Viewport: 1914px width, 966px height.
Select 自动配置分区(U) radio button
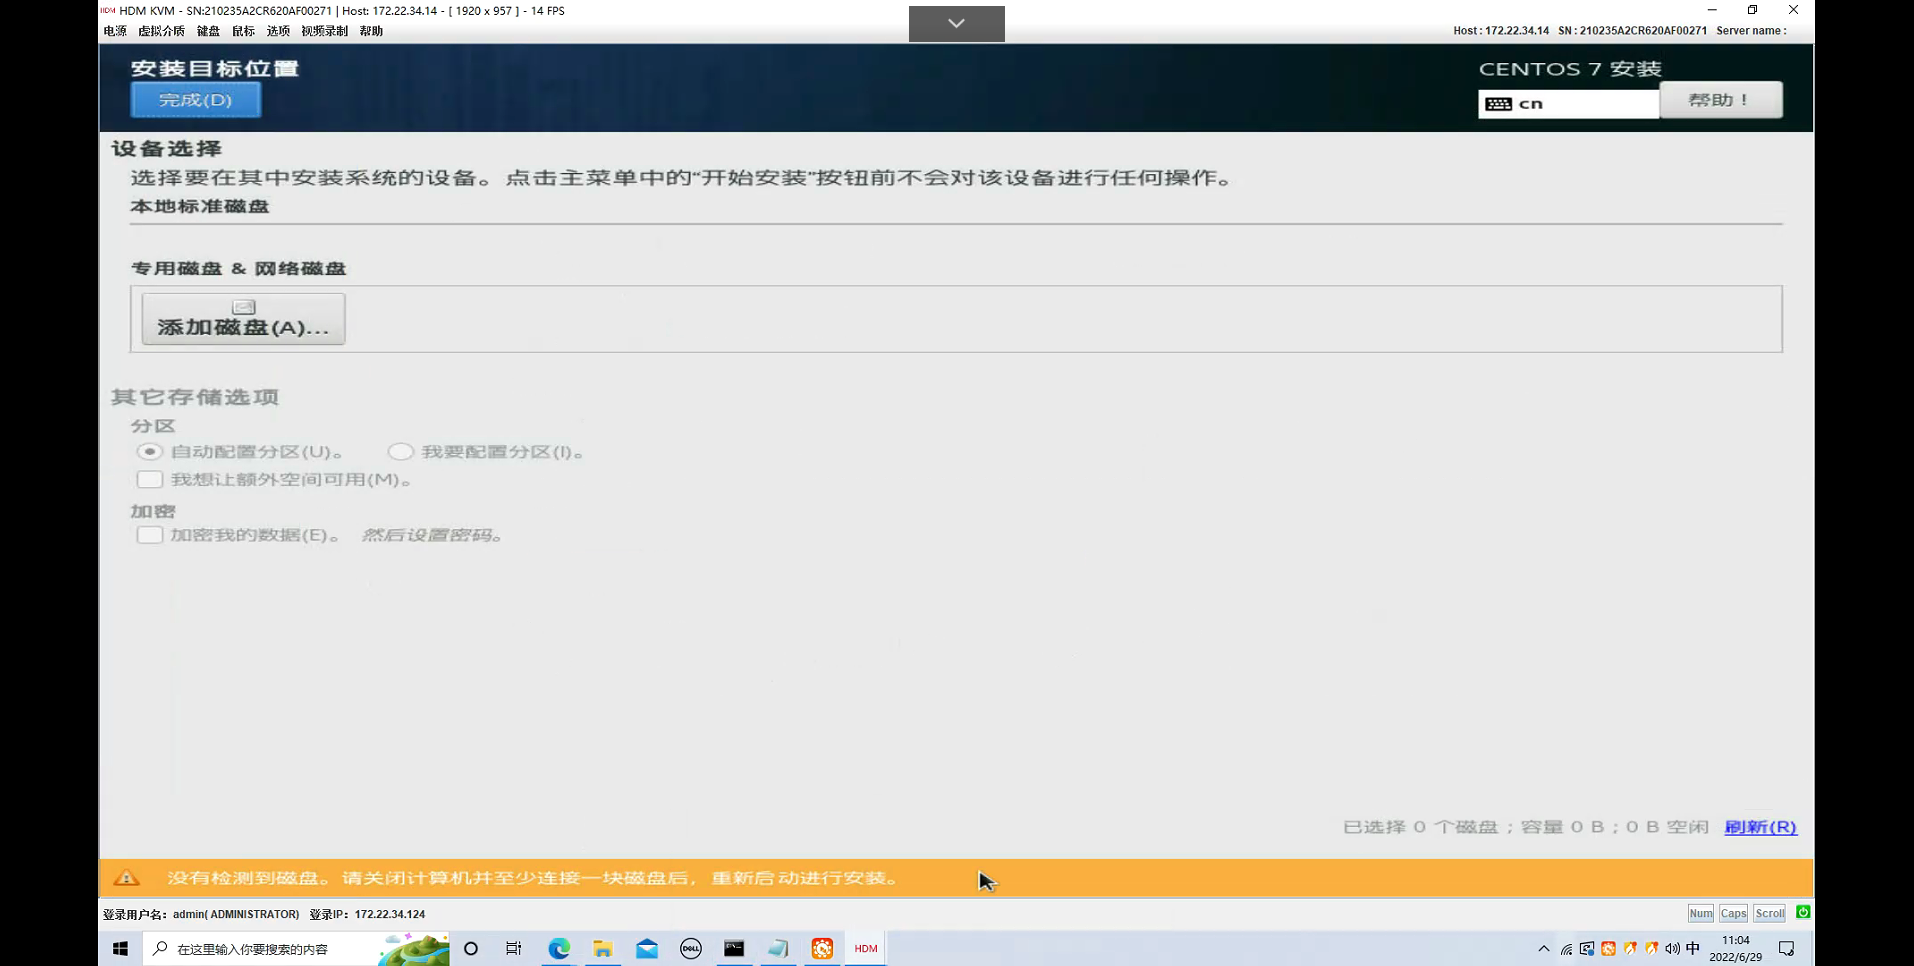click(x=150, y=452)
